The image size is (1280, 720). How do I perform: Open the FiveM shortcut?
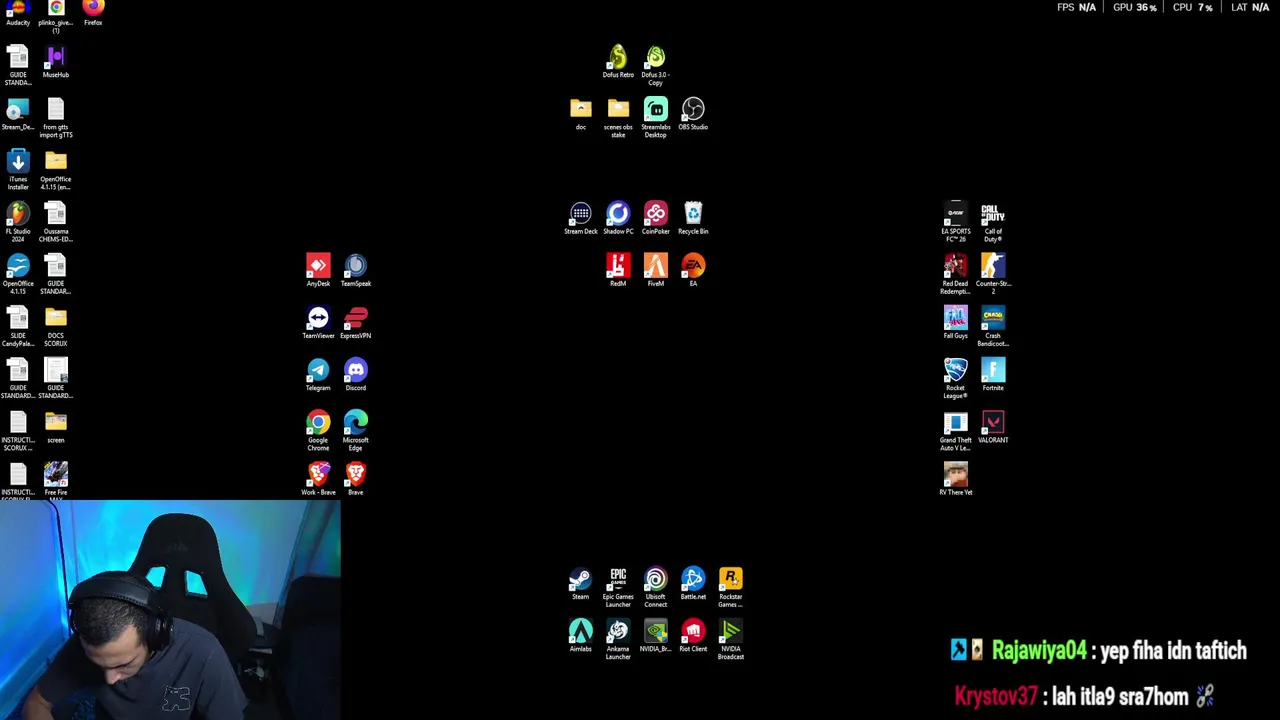656,270
